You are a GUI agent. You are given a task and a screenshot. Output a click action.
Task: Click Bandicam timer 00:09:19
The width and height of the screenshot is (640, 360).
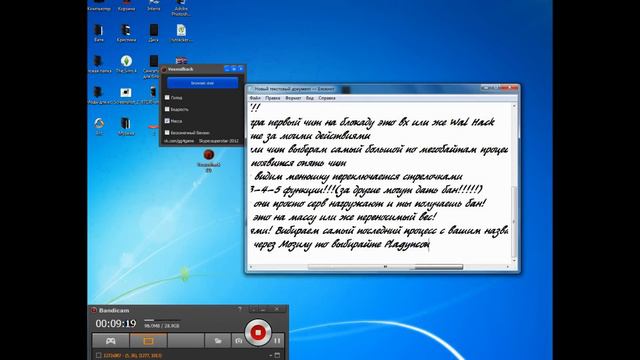click(x=116, y=324)
